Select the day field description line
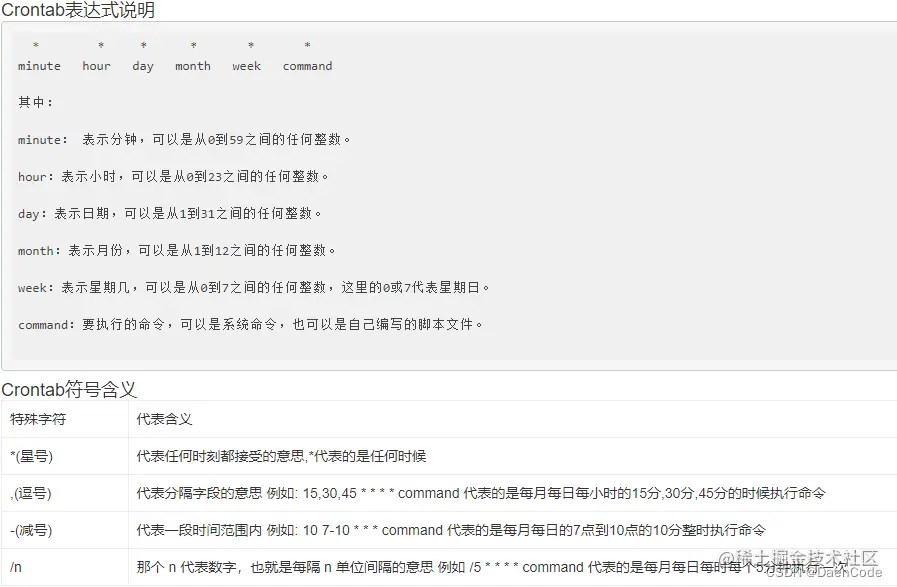The image size is (897, 587). [172, 213]
